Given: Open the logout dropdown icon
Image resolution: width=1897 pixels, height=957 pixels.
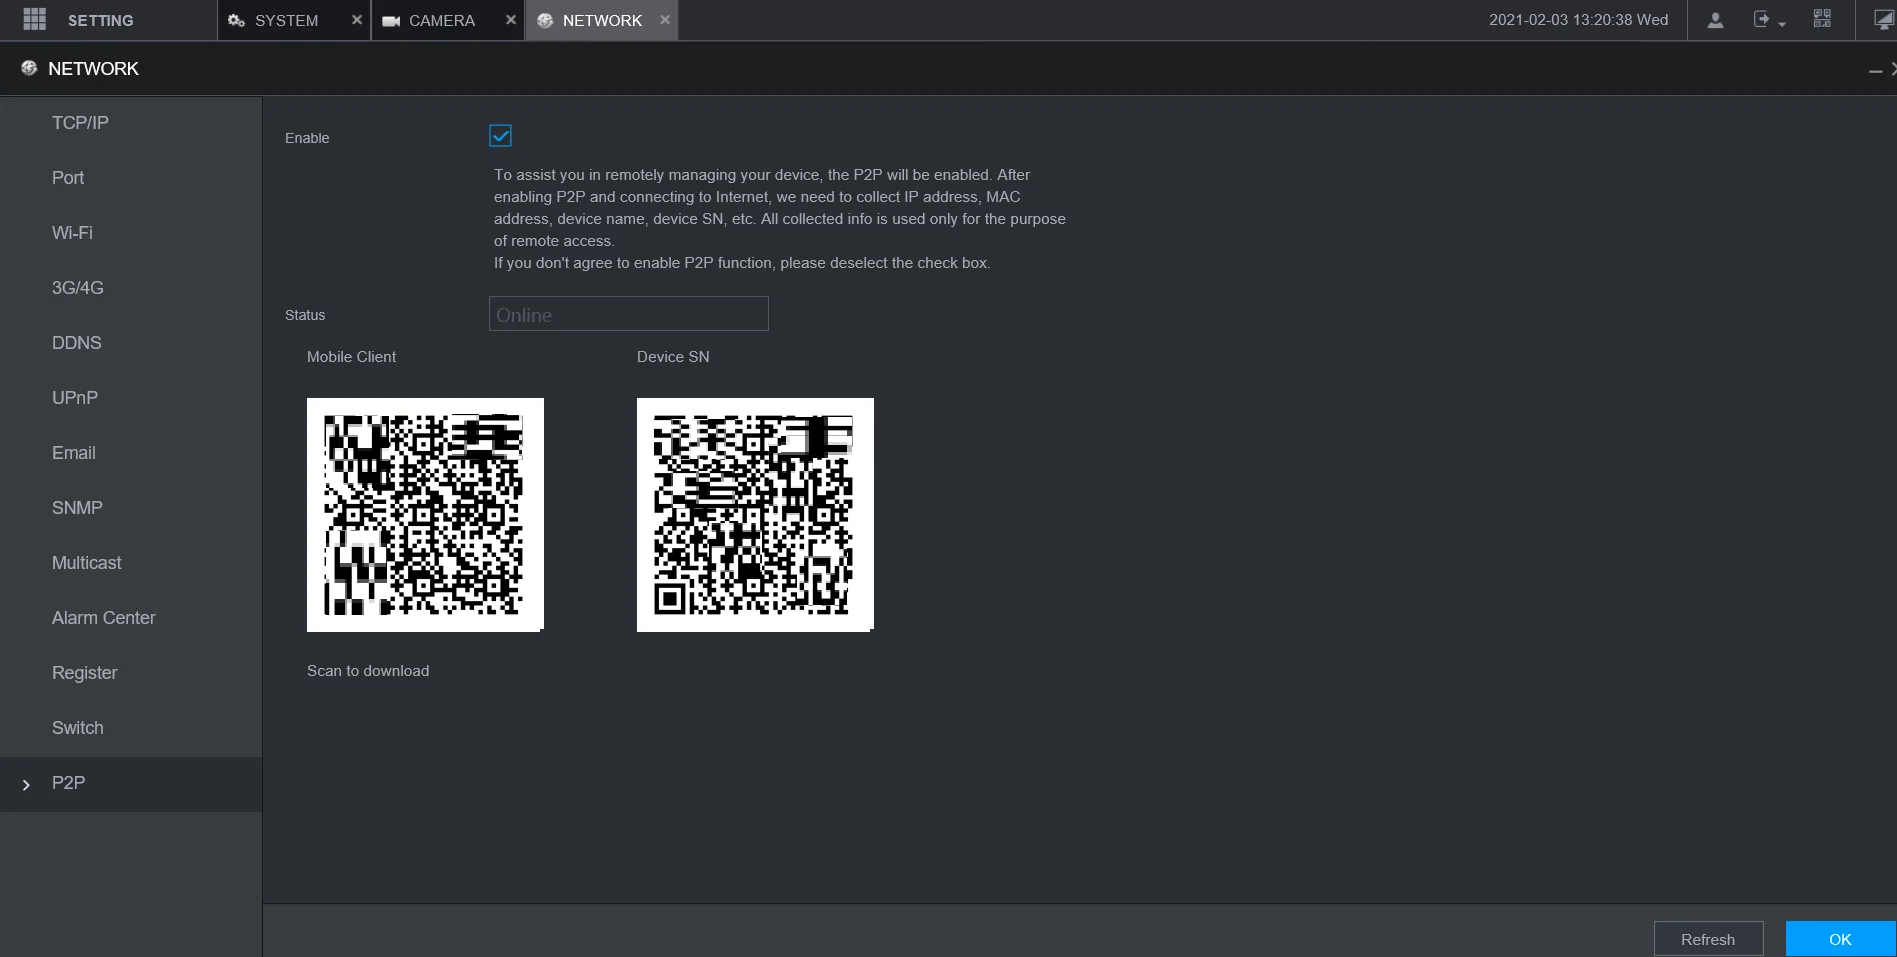Looking at the screenshot, I should pyautogui.click(x=1769, y=20).
